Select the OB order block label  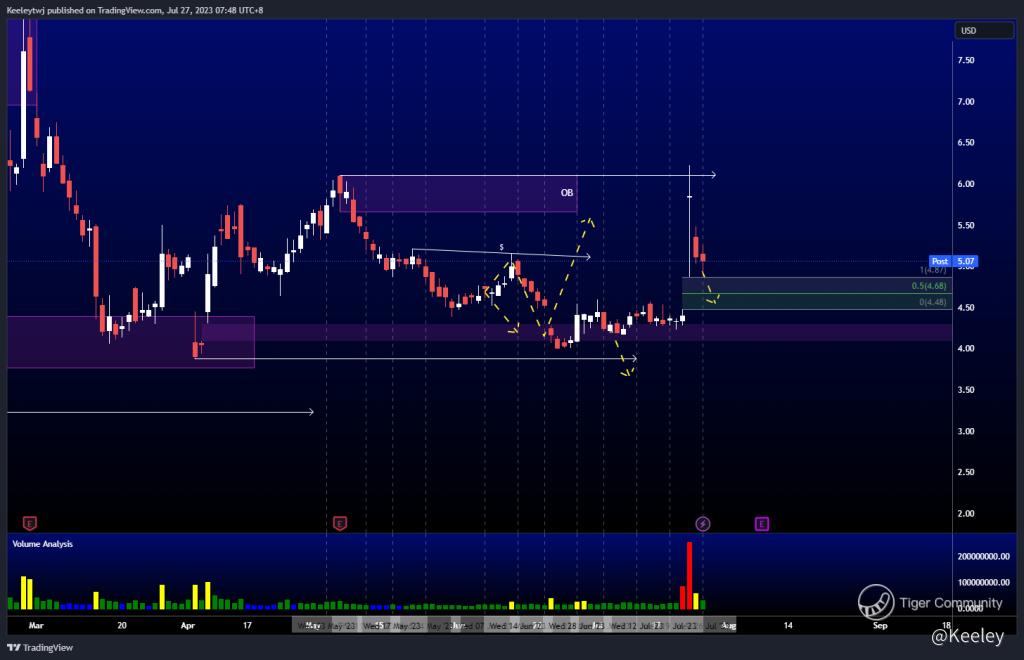click(567, 193)
